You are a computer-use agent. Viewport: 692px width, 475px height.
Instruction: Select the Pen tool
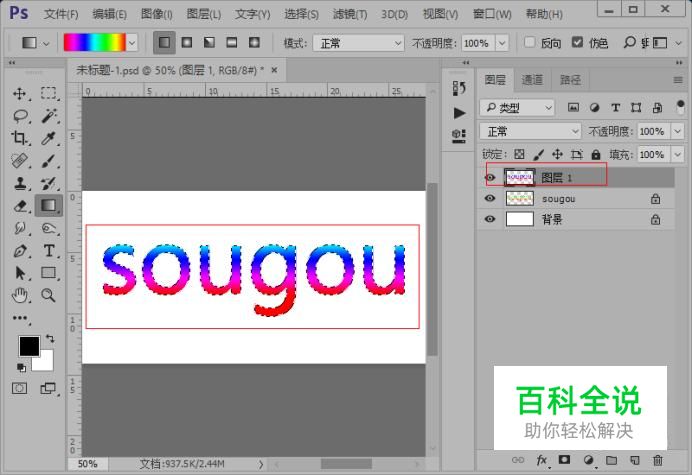pyautogui.click(x=19, y=251)
